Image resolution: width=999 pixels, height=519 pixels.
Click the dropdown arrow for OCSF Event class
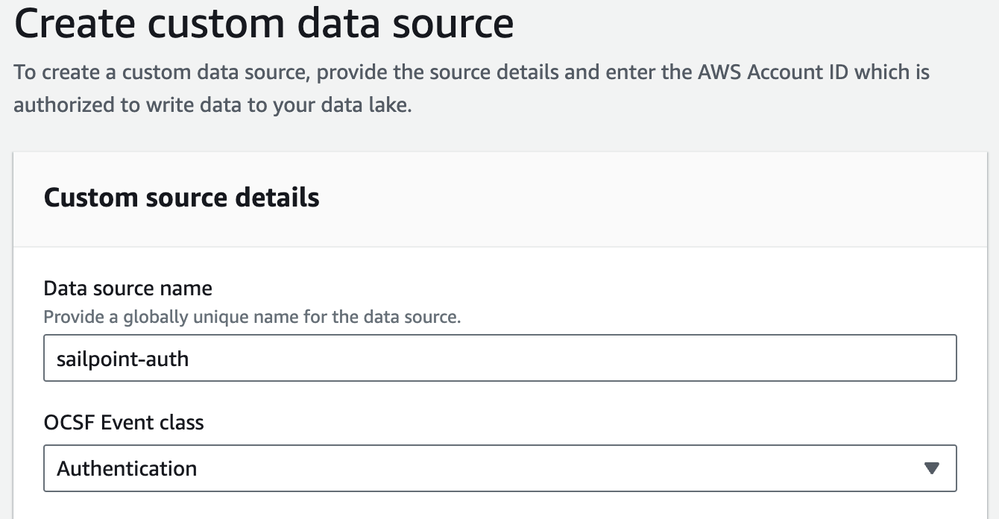coord(932,468)
